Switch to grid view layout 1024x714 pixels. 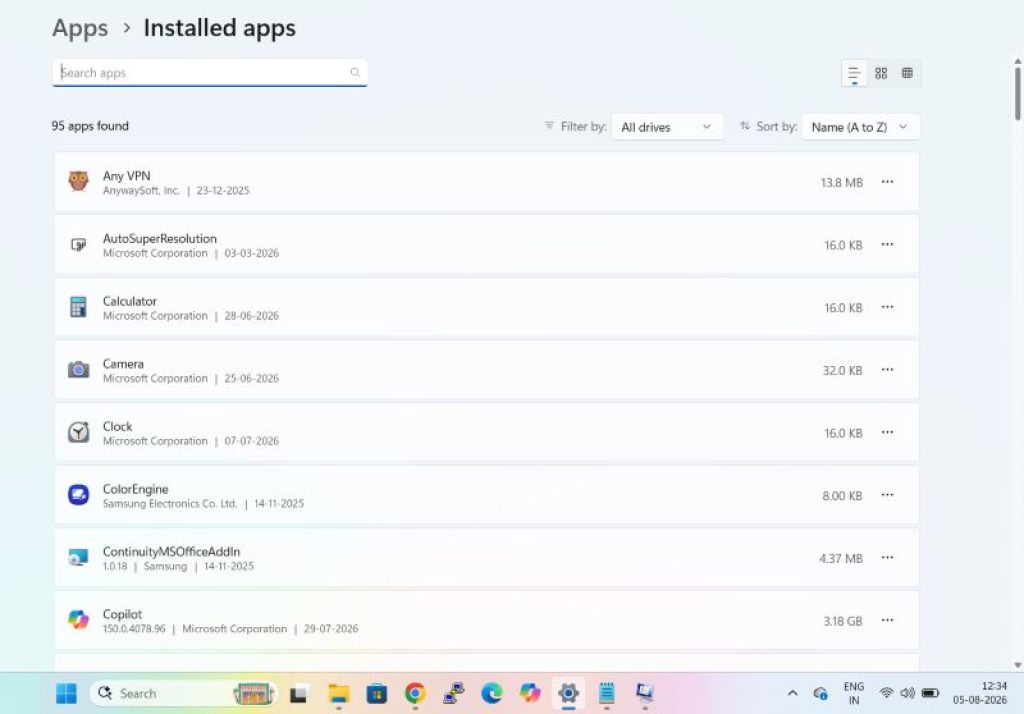click(881, 73)
